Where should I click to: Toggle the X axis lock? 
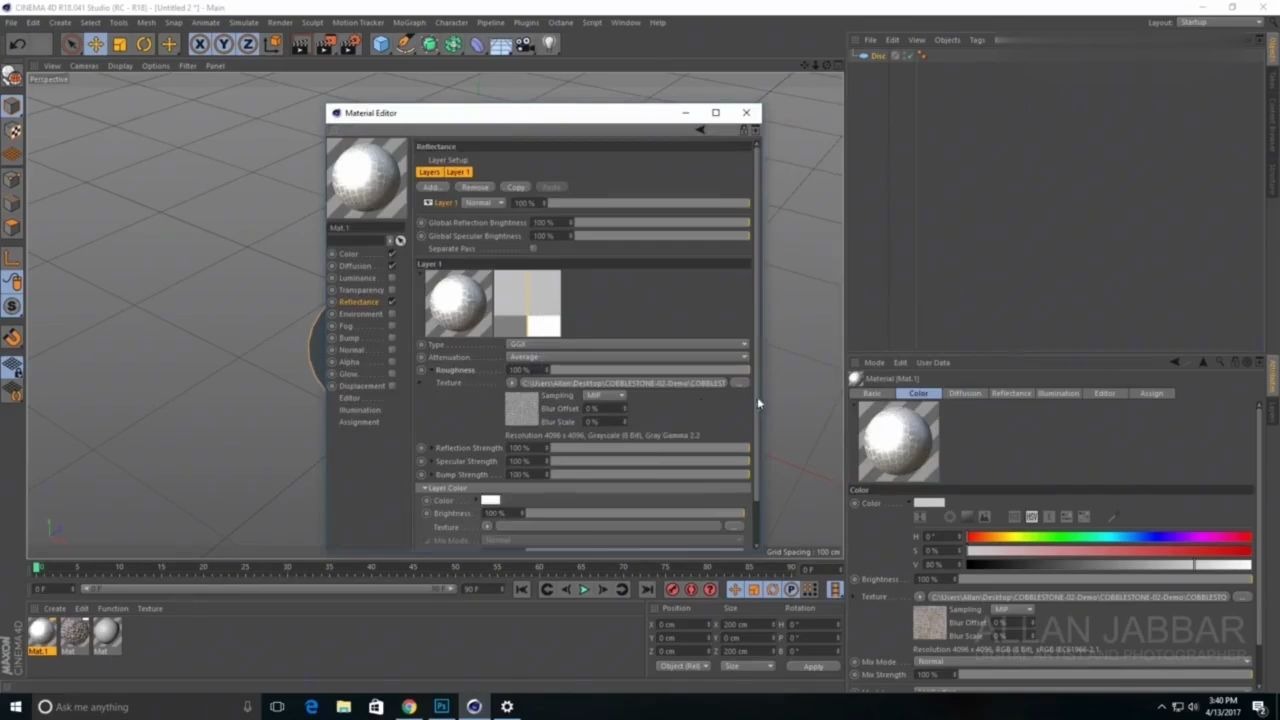pos(200,44)
